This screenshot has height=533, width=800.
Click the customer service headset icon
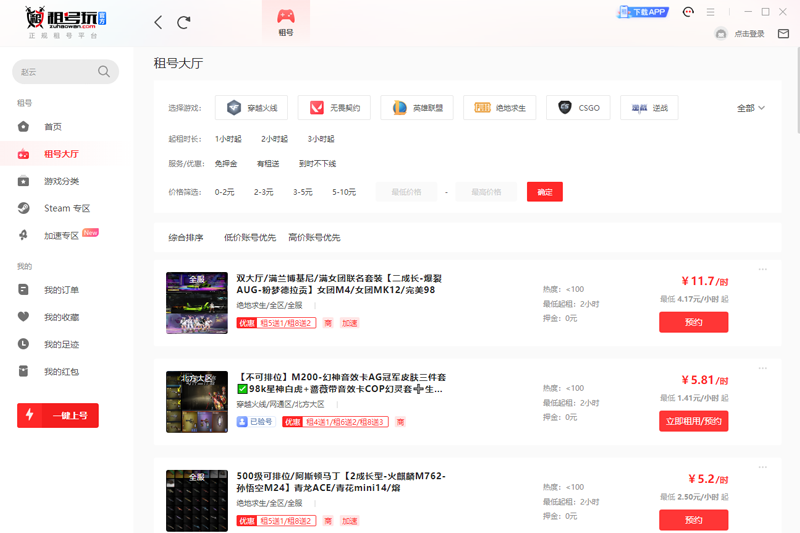pyautogui.click(x=688, y=12)
